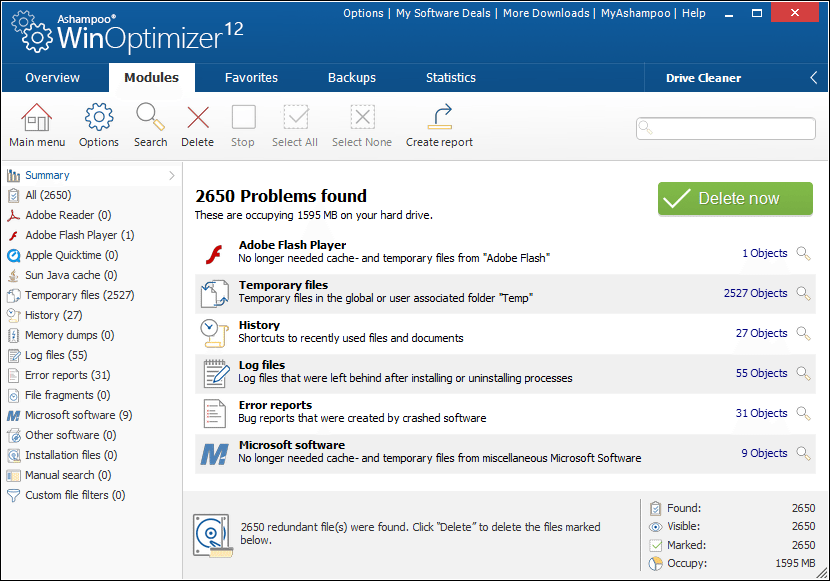Open the 31 Objects link
830x581 pixels.
pos(761,413)
